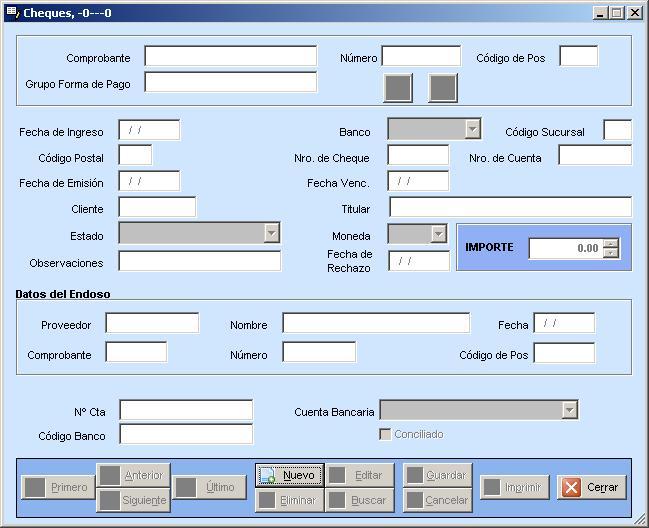
Task: Click the Guardar button
Action: (436, 475)
